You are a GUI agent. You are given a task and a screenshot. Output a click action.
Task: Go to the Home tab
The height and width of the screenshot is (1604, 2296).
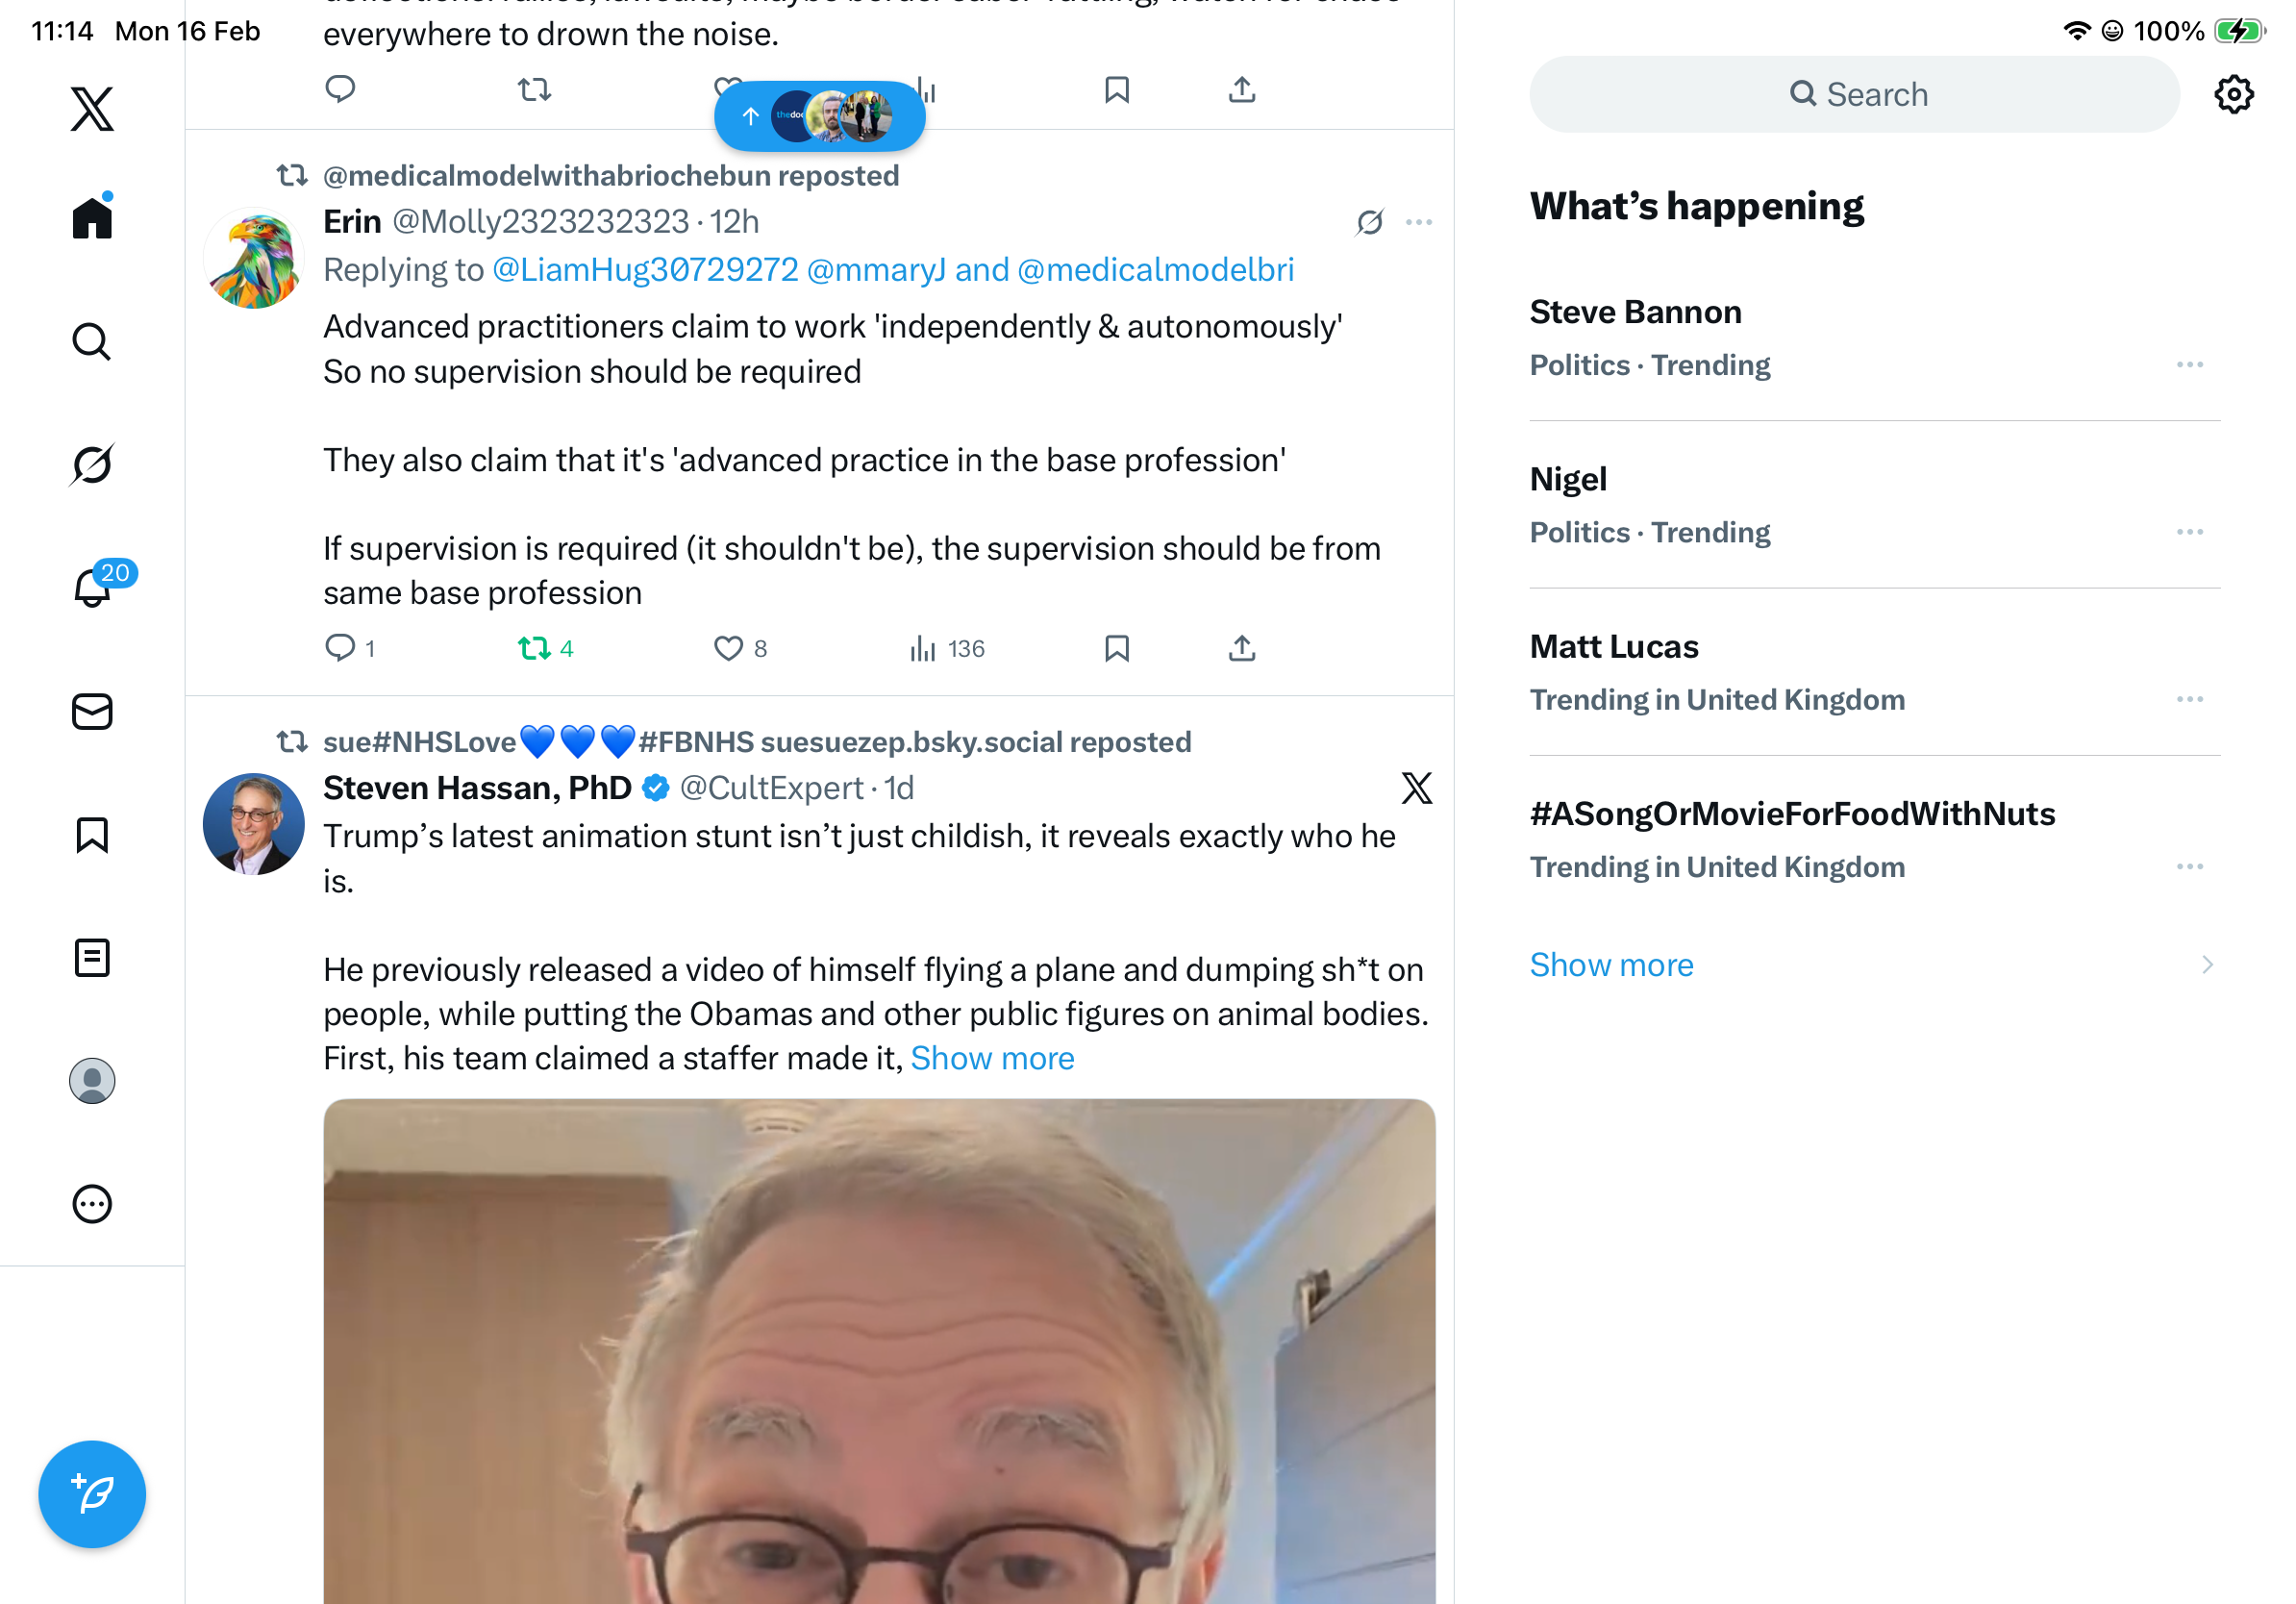coord(92,216)
